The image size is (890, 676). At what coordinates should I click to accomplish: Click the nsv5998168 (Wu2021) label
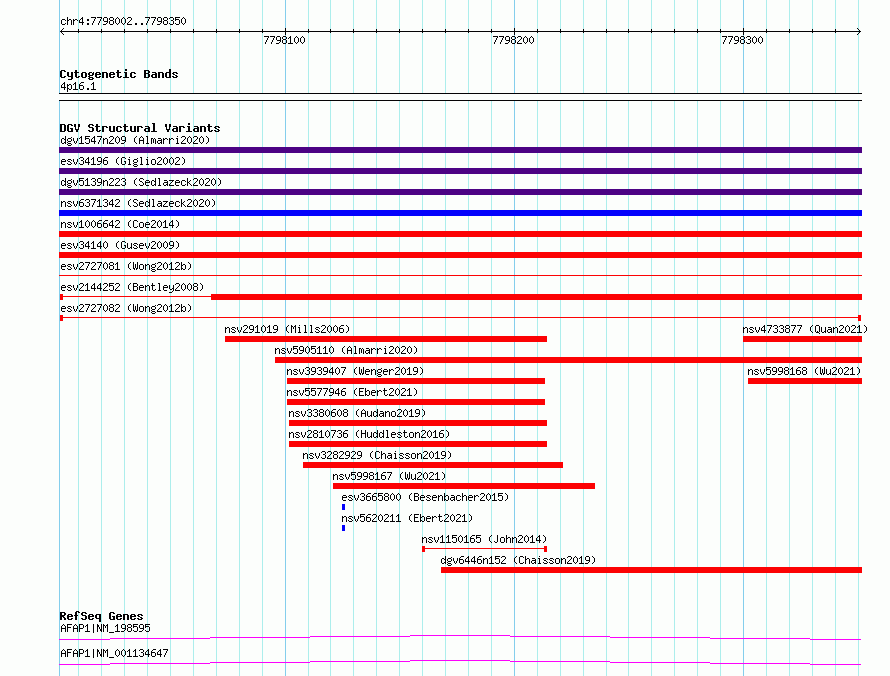tap(804, 371)
